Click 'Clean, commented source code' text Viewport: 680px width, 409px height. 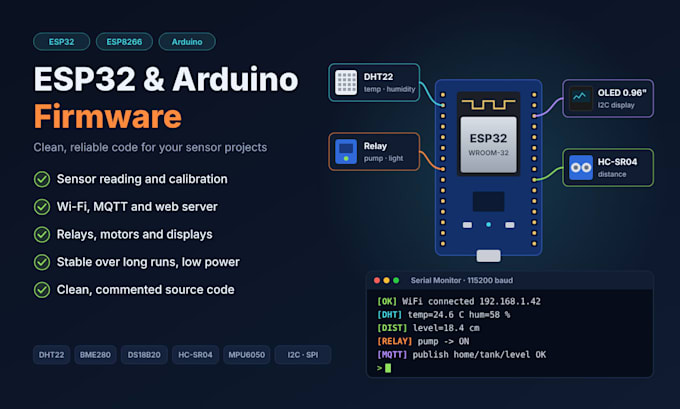tap(145, 290)
